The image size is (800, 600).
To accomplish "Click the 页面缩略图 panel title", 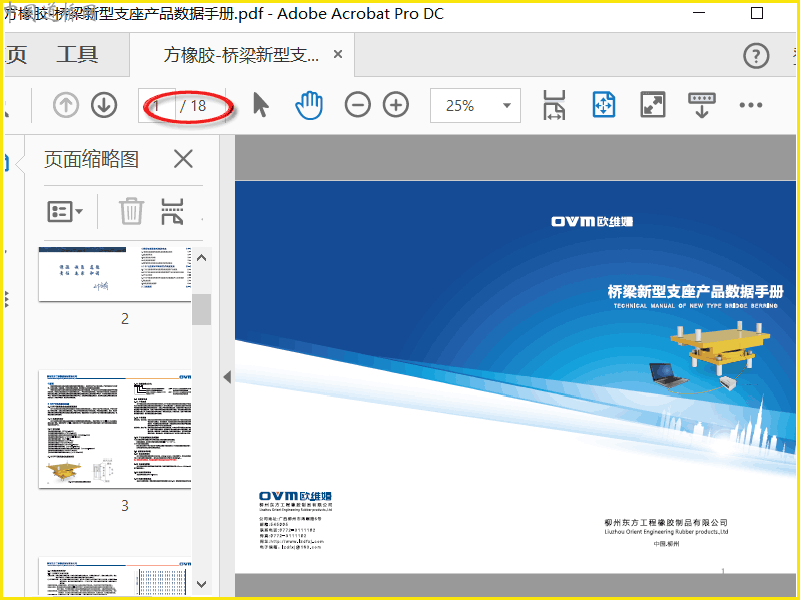I will click(x=91, y=159).
